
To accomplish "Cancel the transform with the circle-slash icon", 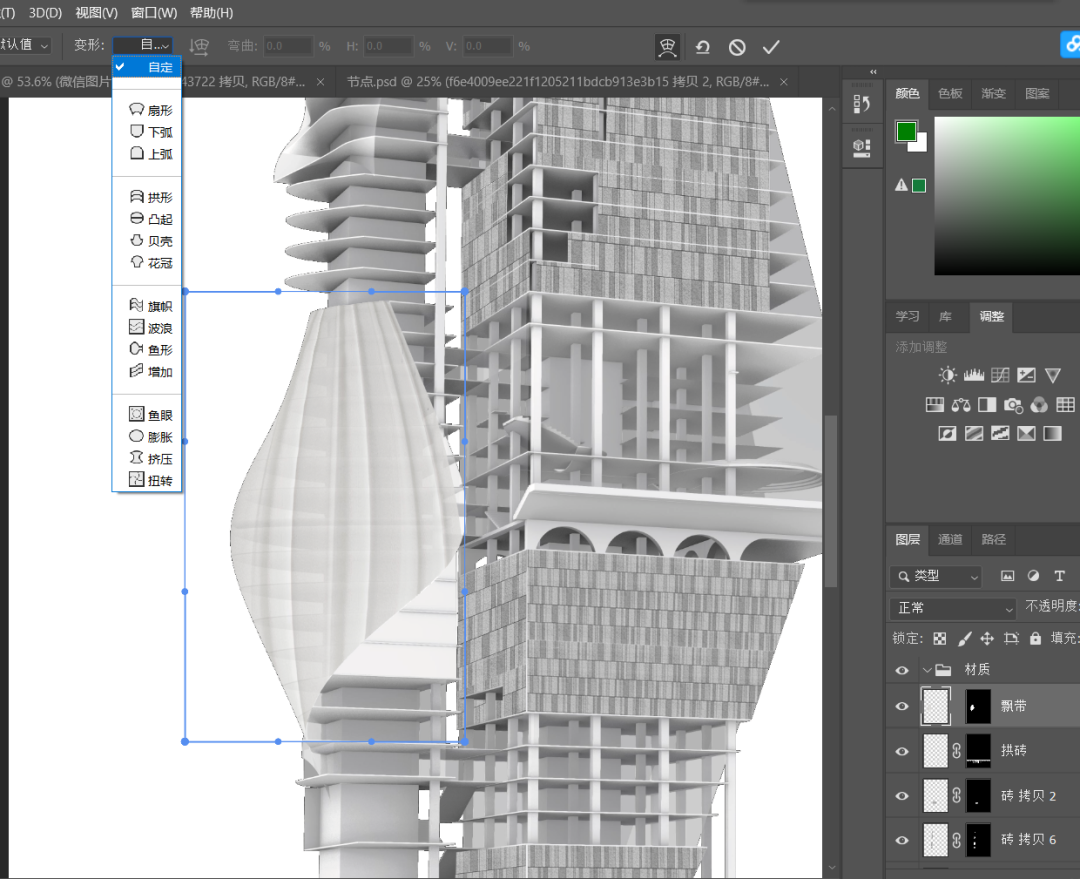I will [737, 47].
